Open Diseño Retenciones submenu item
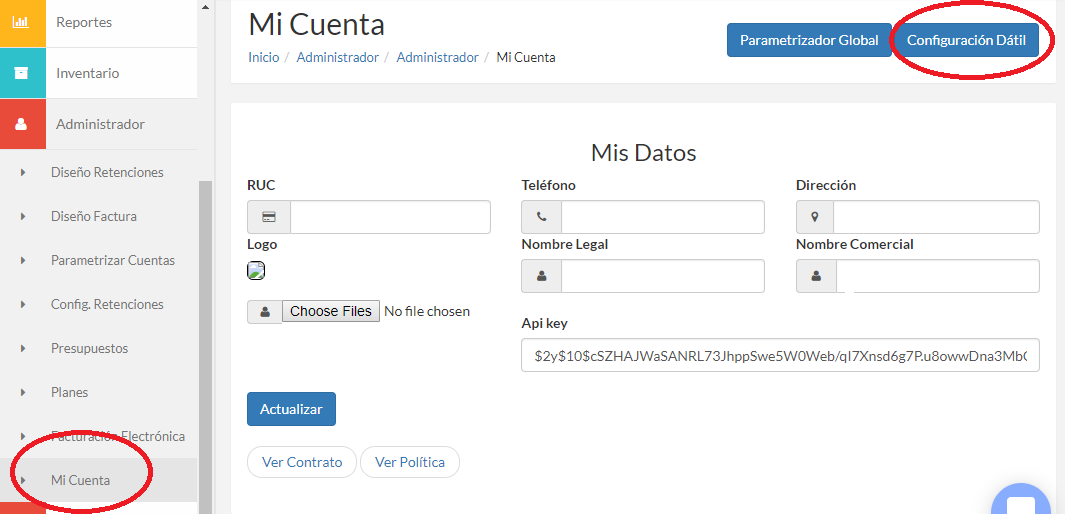The height and width of the screenshot is (514, 1065). point(98,172)
